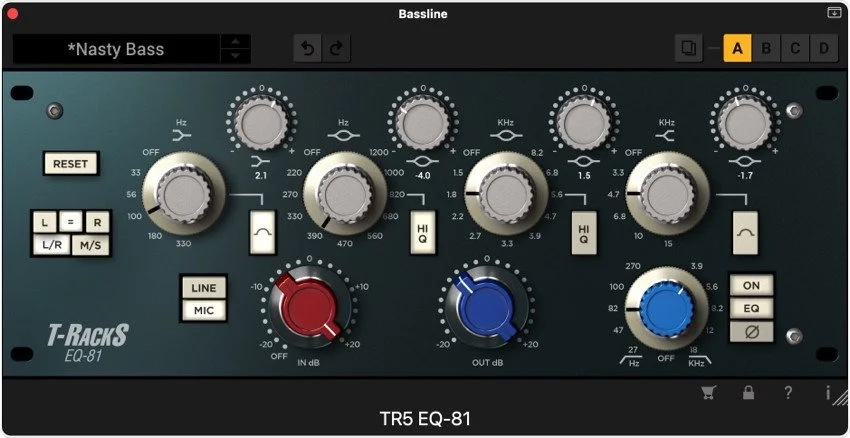Click the red IN dB knob
This screenshot has width=850, height=438.
[x=308, y=309]
